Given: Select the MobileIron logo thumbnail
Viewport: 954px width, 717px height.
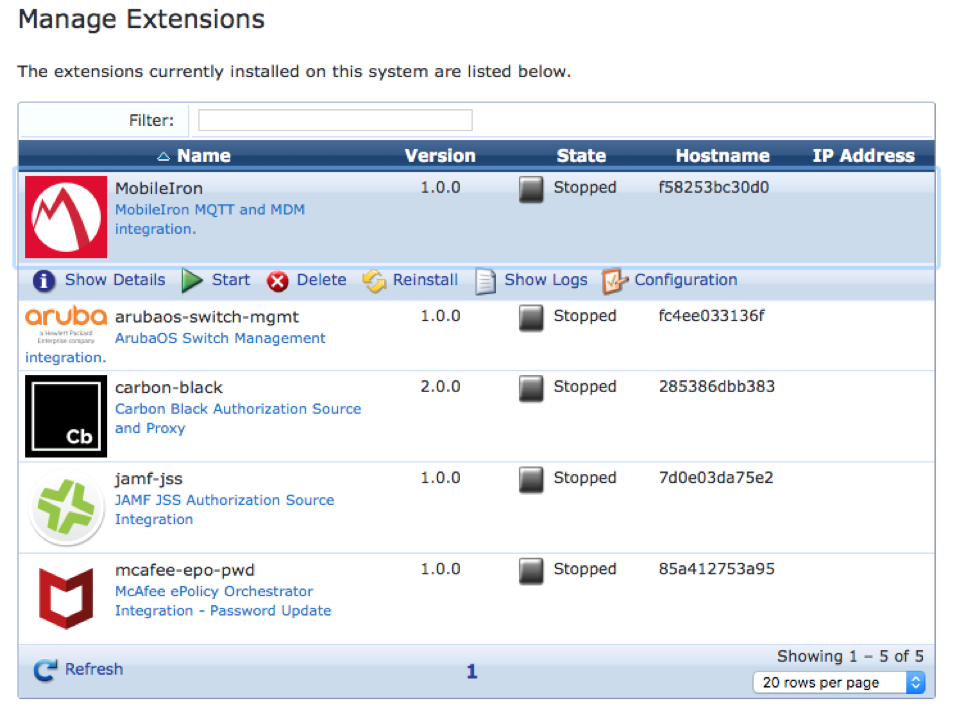Looking at the screenshot, I should pyautogui.click(x=66, y=217).
